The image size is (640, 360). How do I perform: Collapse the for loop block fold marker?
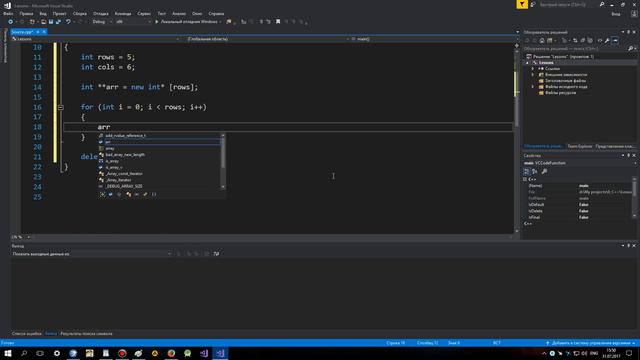(61, 107)
